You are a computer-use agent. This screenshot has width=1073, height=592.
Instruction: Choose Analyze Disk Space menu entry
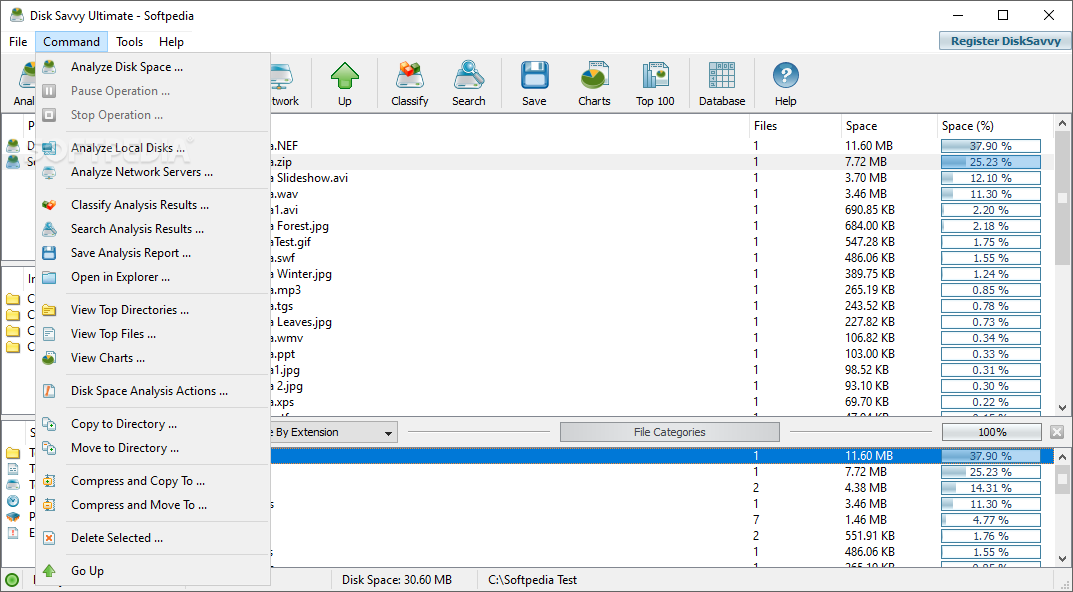[x=153, y=67]
